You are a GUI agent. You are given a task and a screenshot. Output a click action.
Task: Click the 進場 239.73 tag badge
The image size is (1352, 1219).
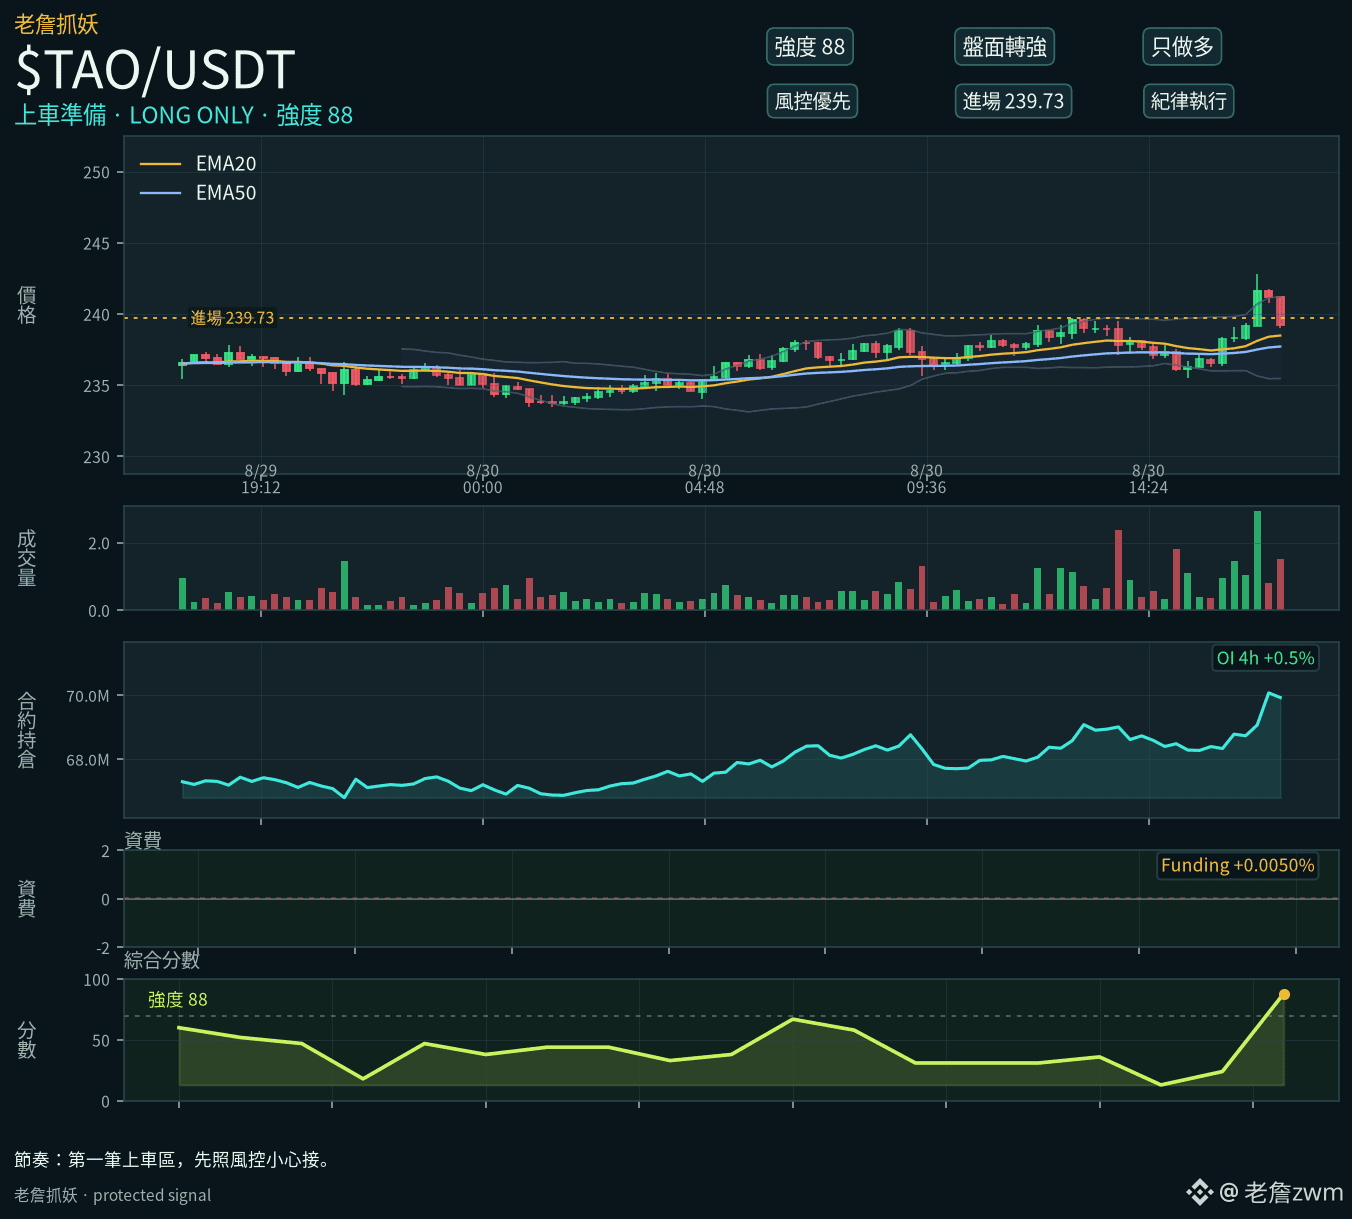coord(1013,101)
